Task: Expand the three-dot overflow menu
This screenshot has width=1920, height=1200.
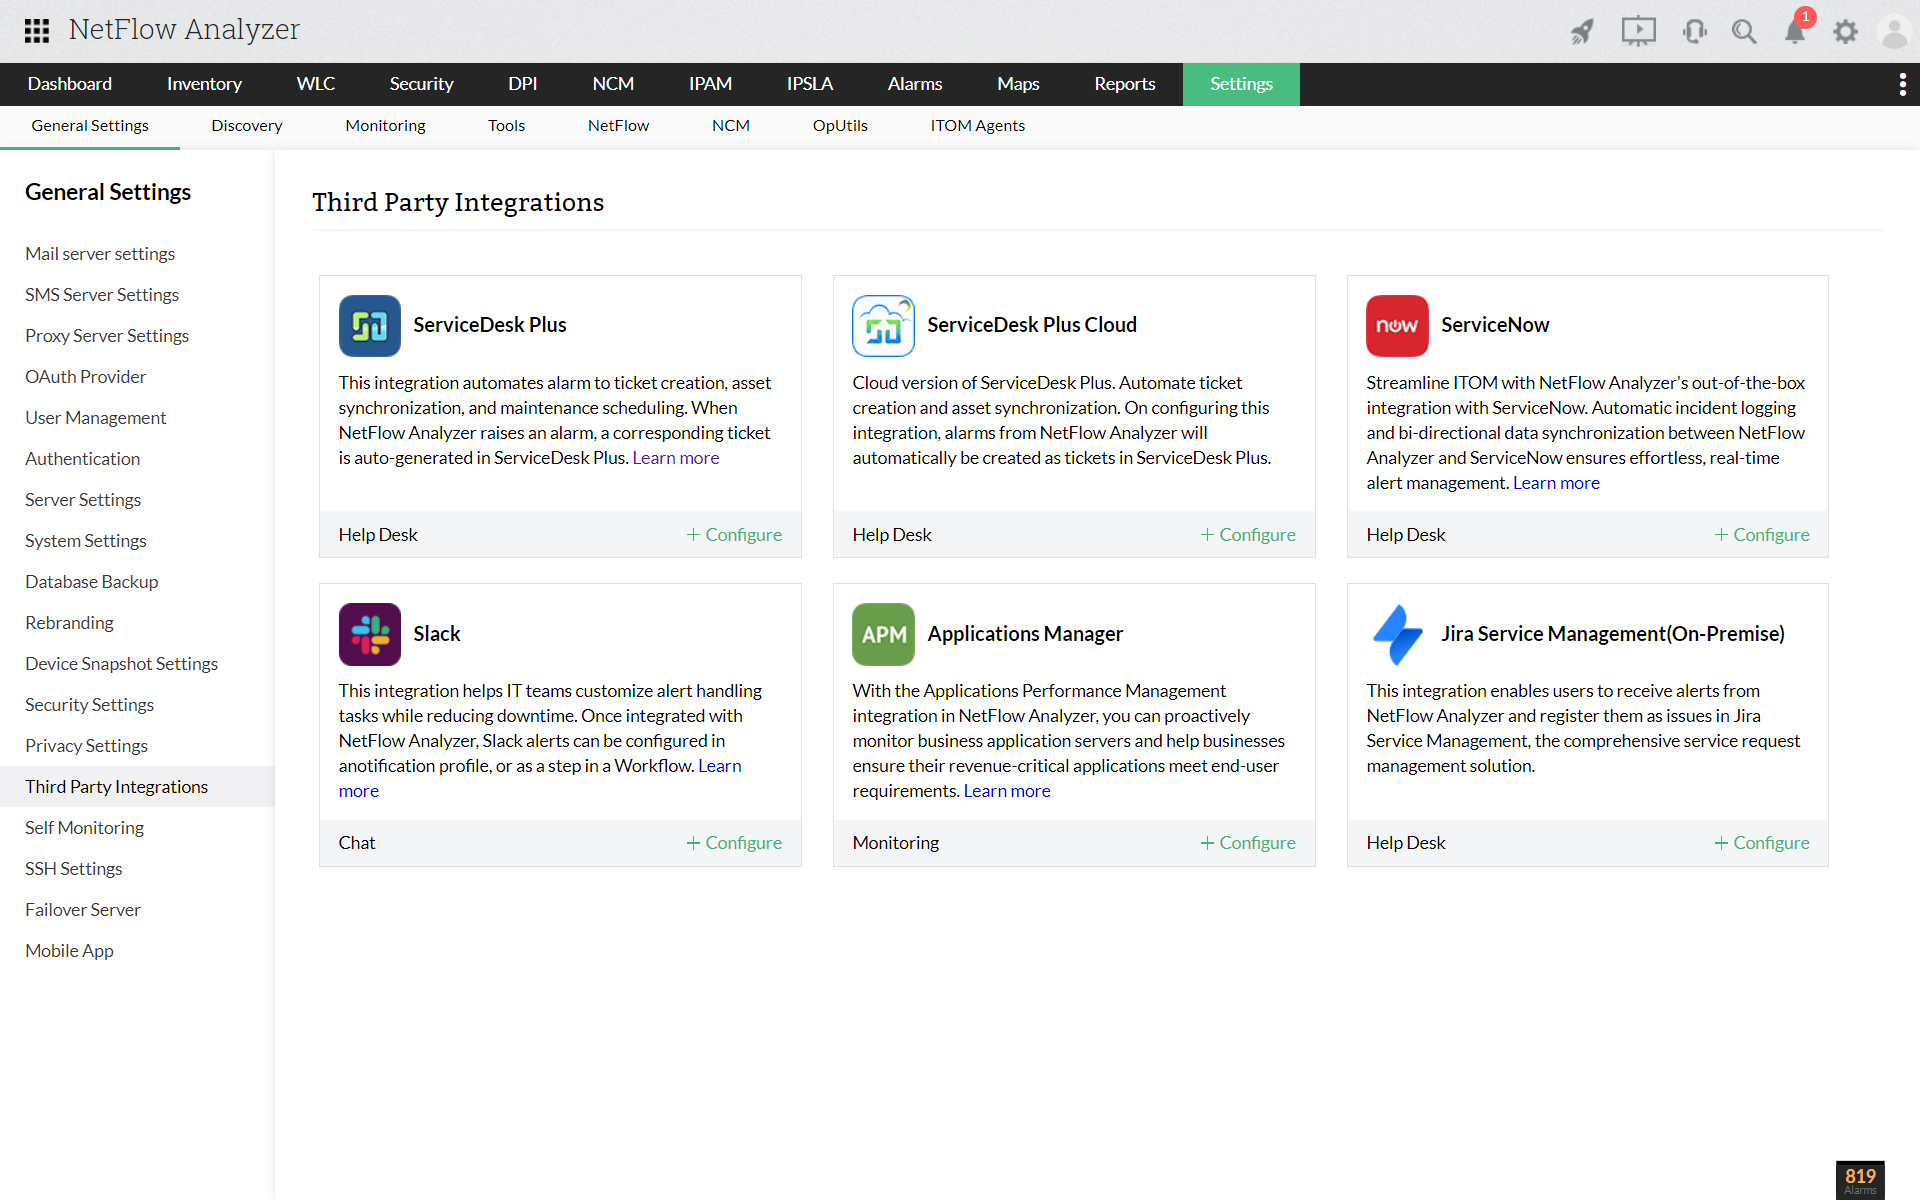Action: 1902,84
